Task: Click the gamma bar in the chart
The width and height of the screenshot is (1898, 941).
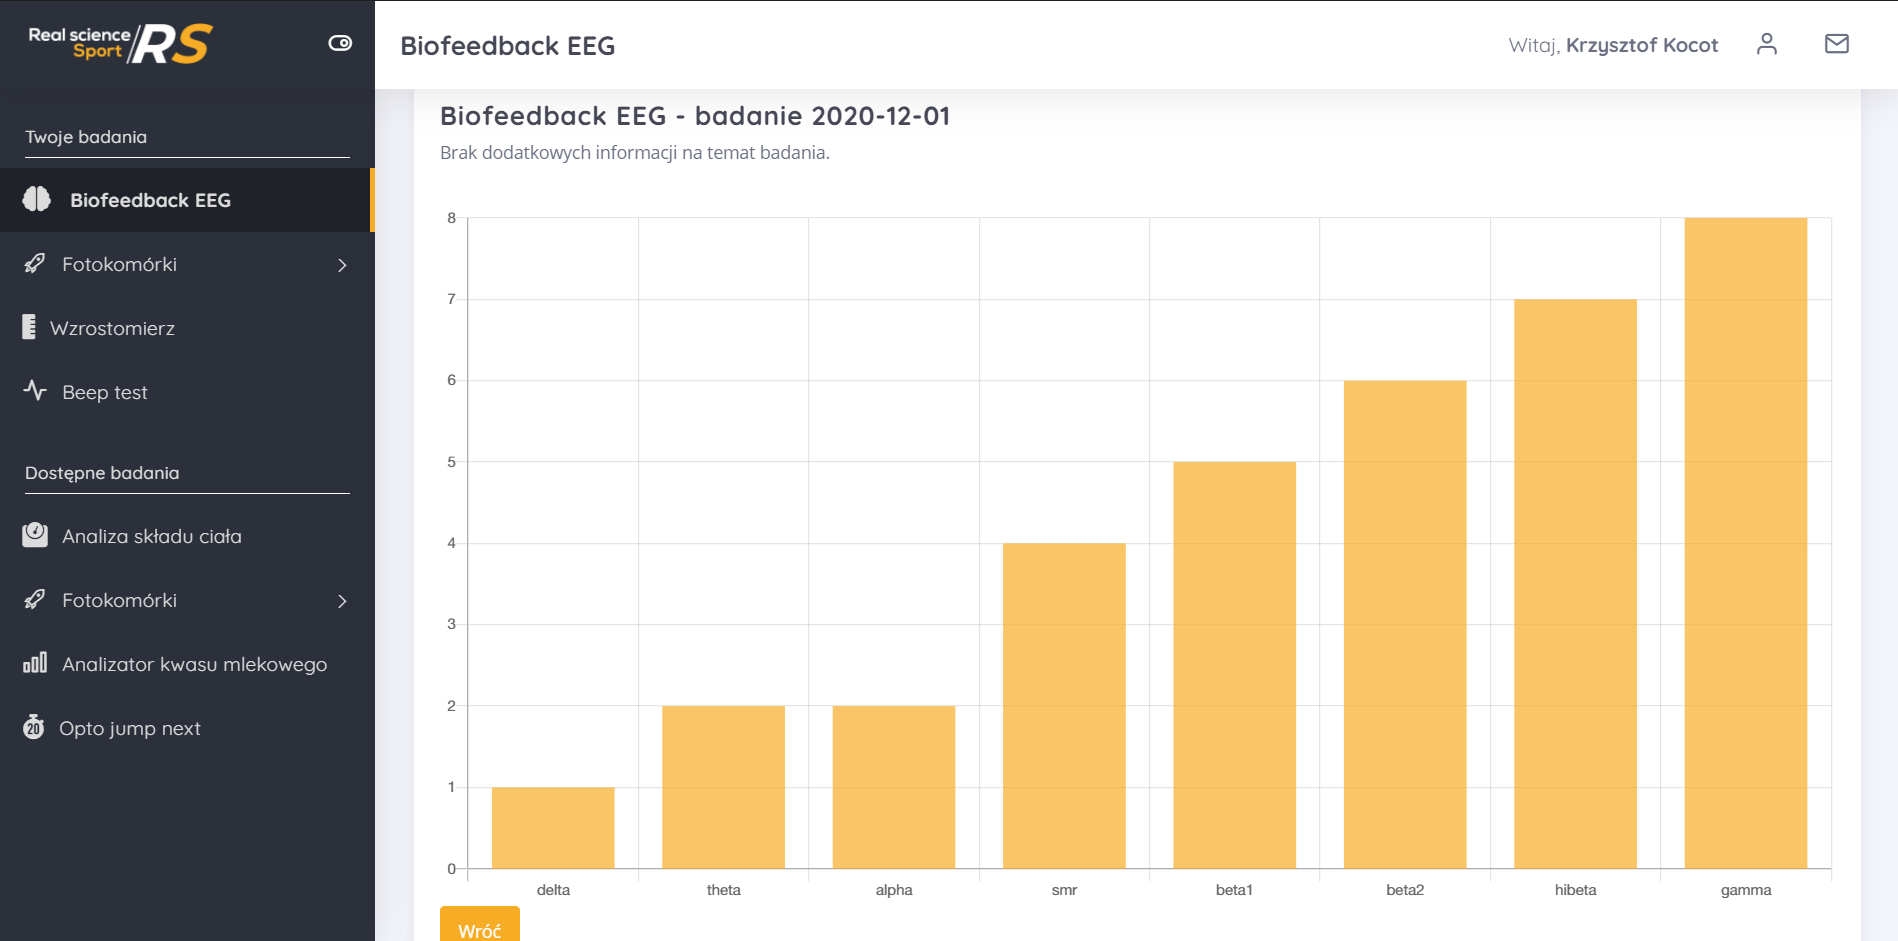Action: pos(1746,543)
